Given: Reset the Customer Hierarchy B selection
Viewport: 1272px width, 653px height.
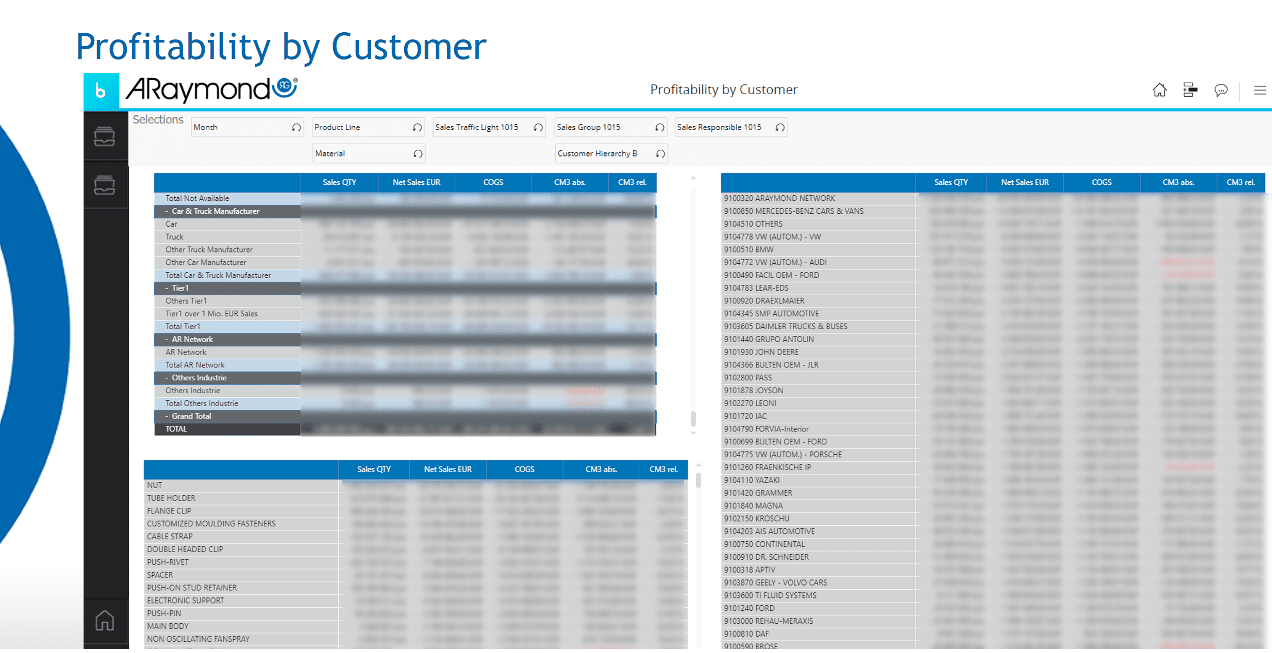Looking at the screenshot, I should tap(660, 154).
